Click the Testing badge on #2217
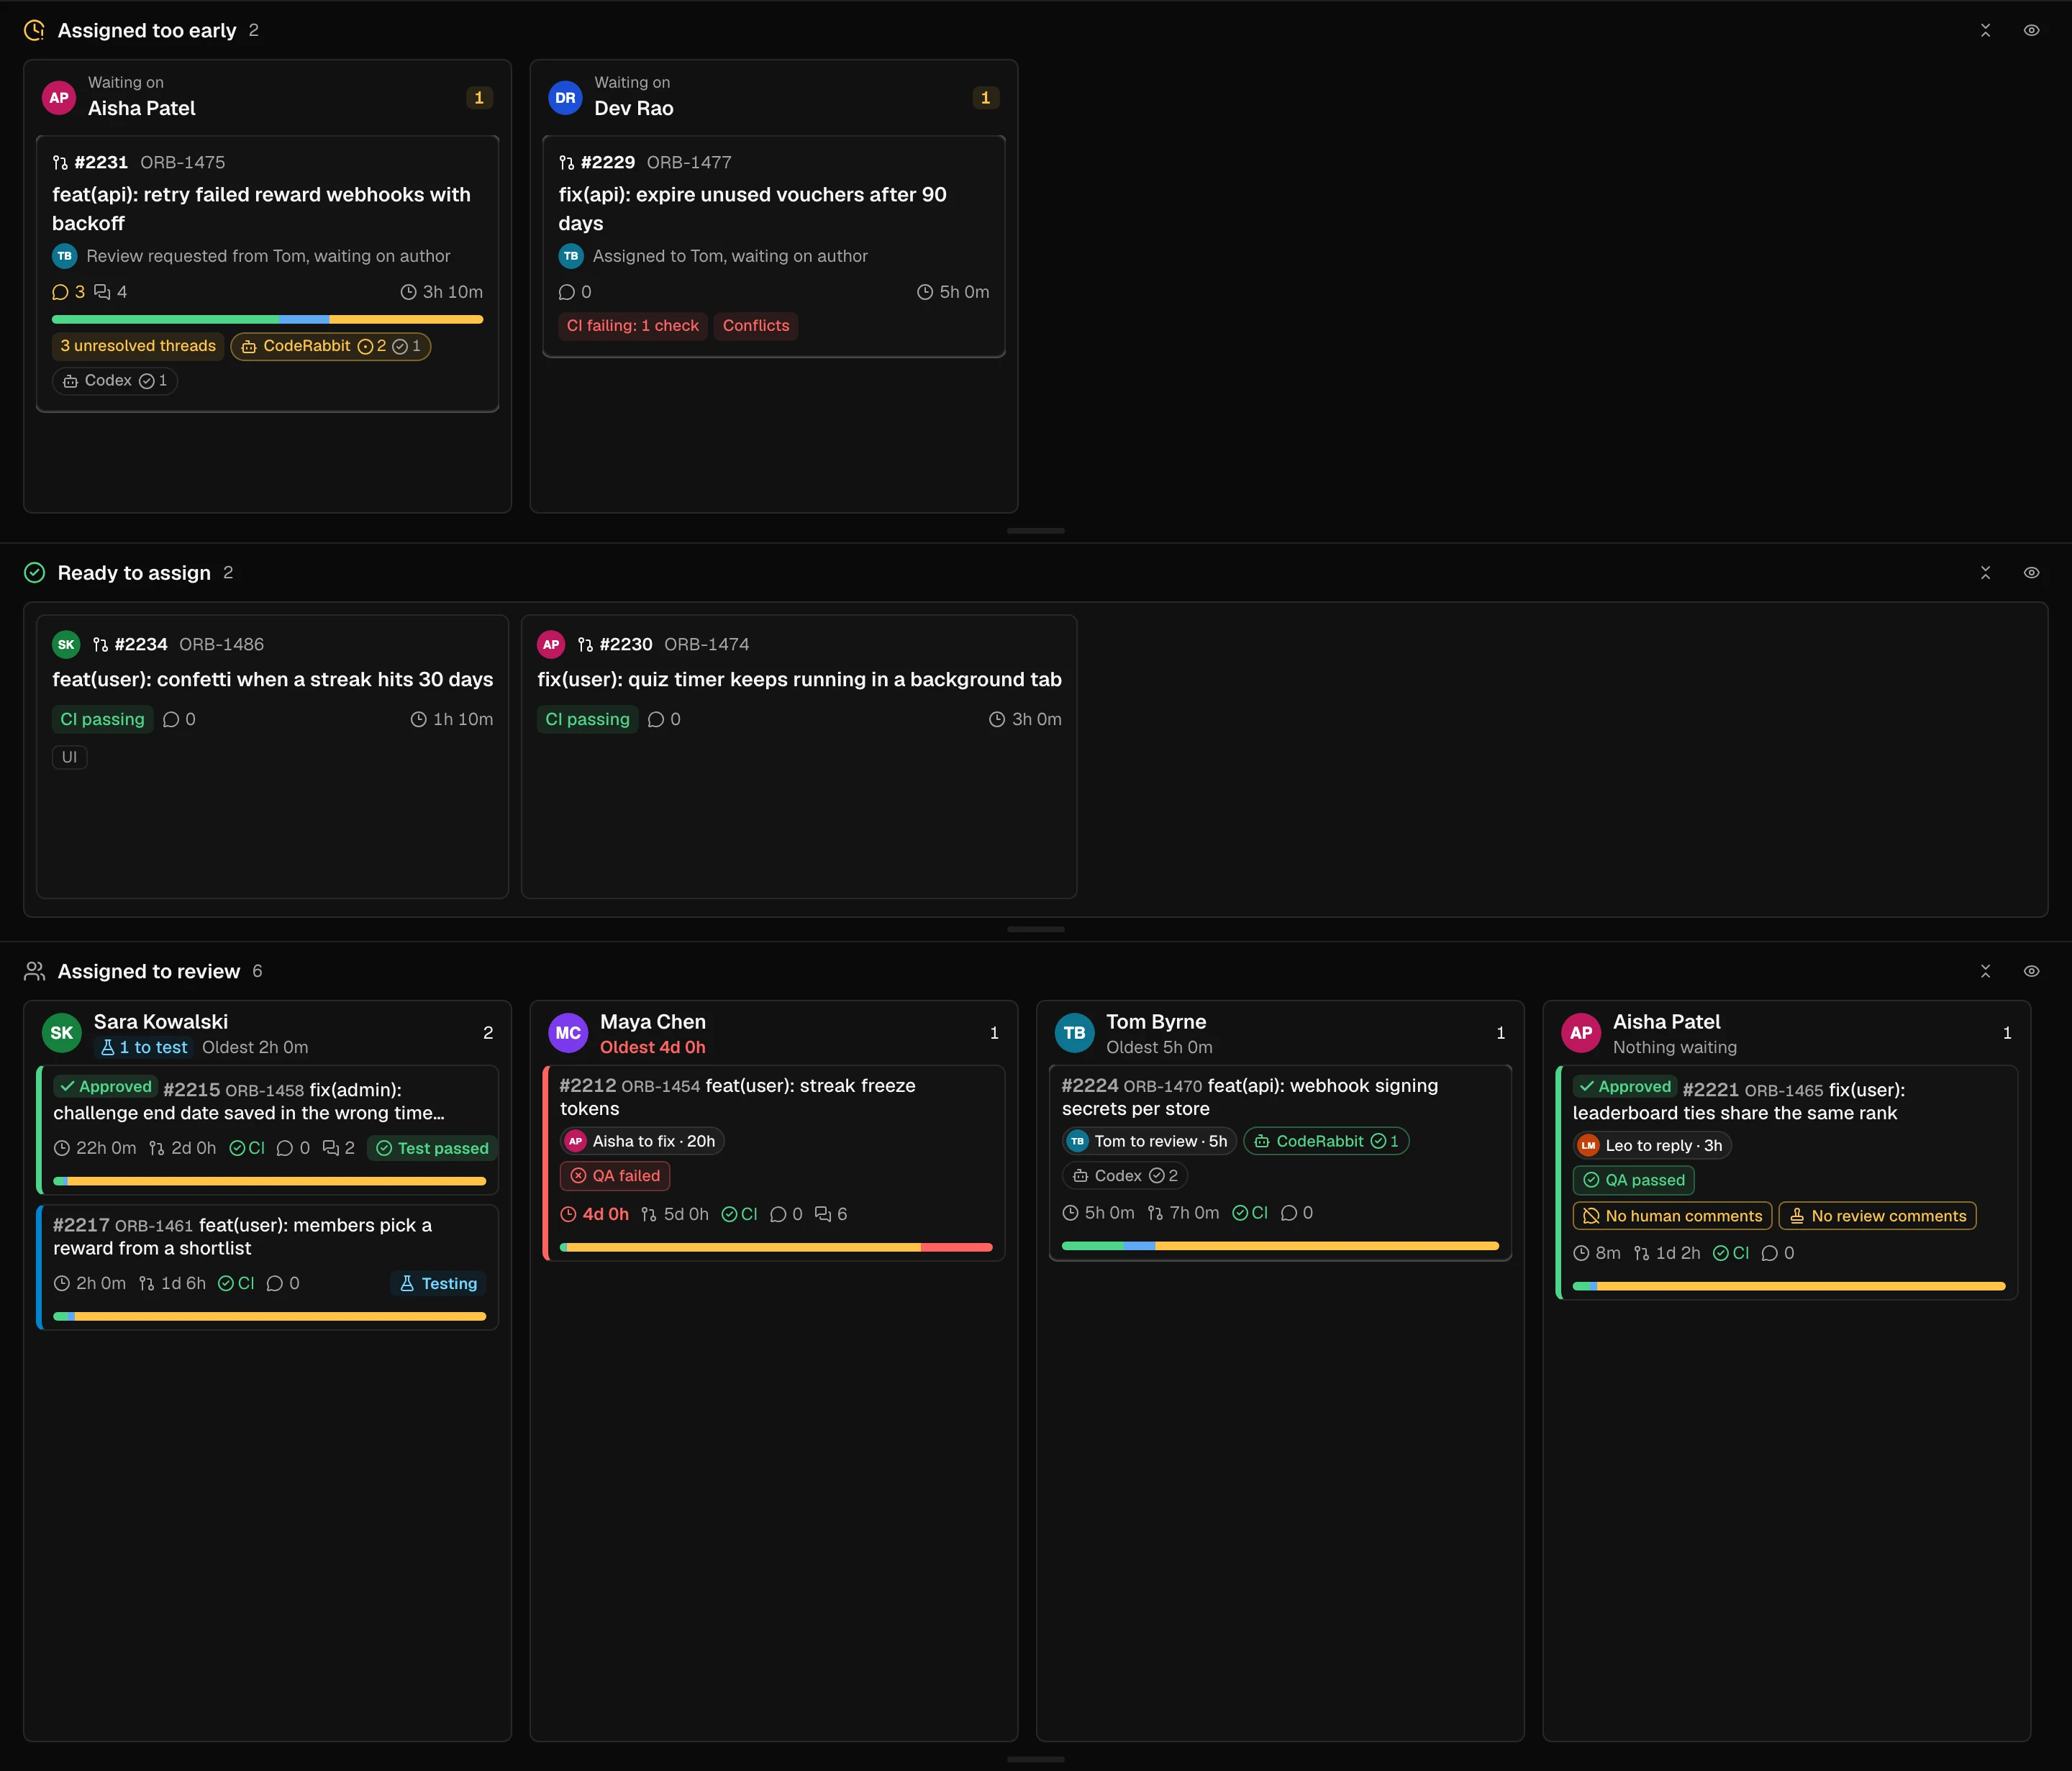 [x=438, y=1284]
